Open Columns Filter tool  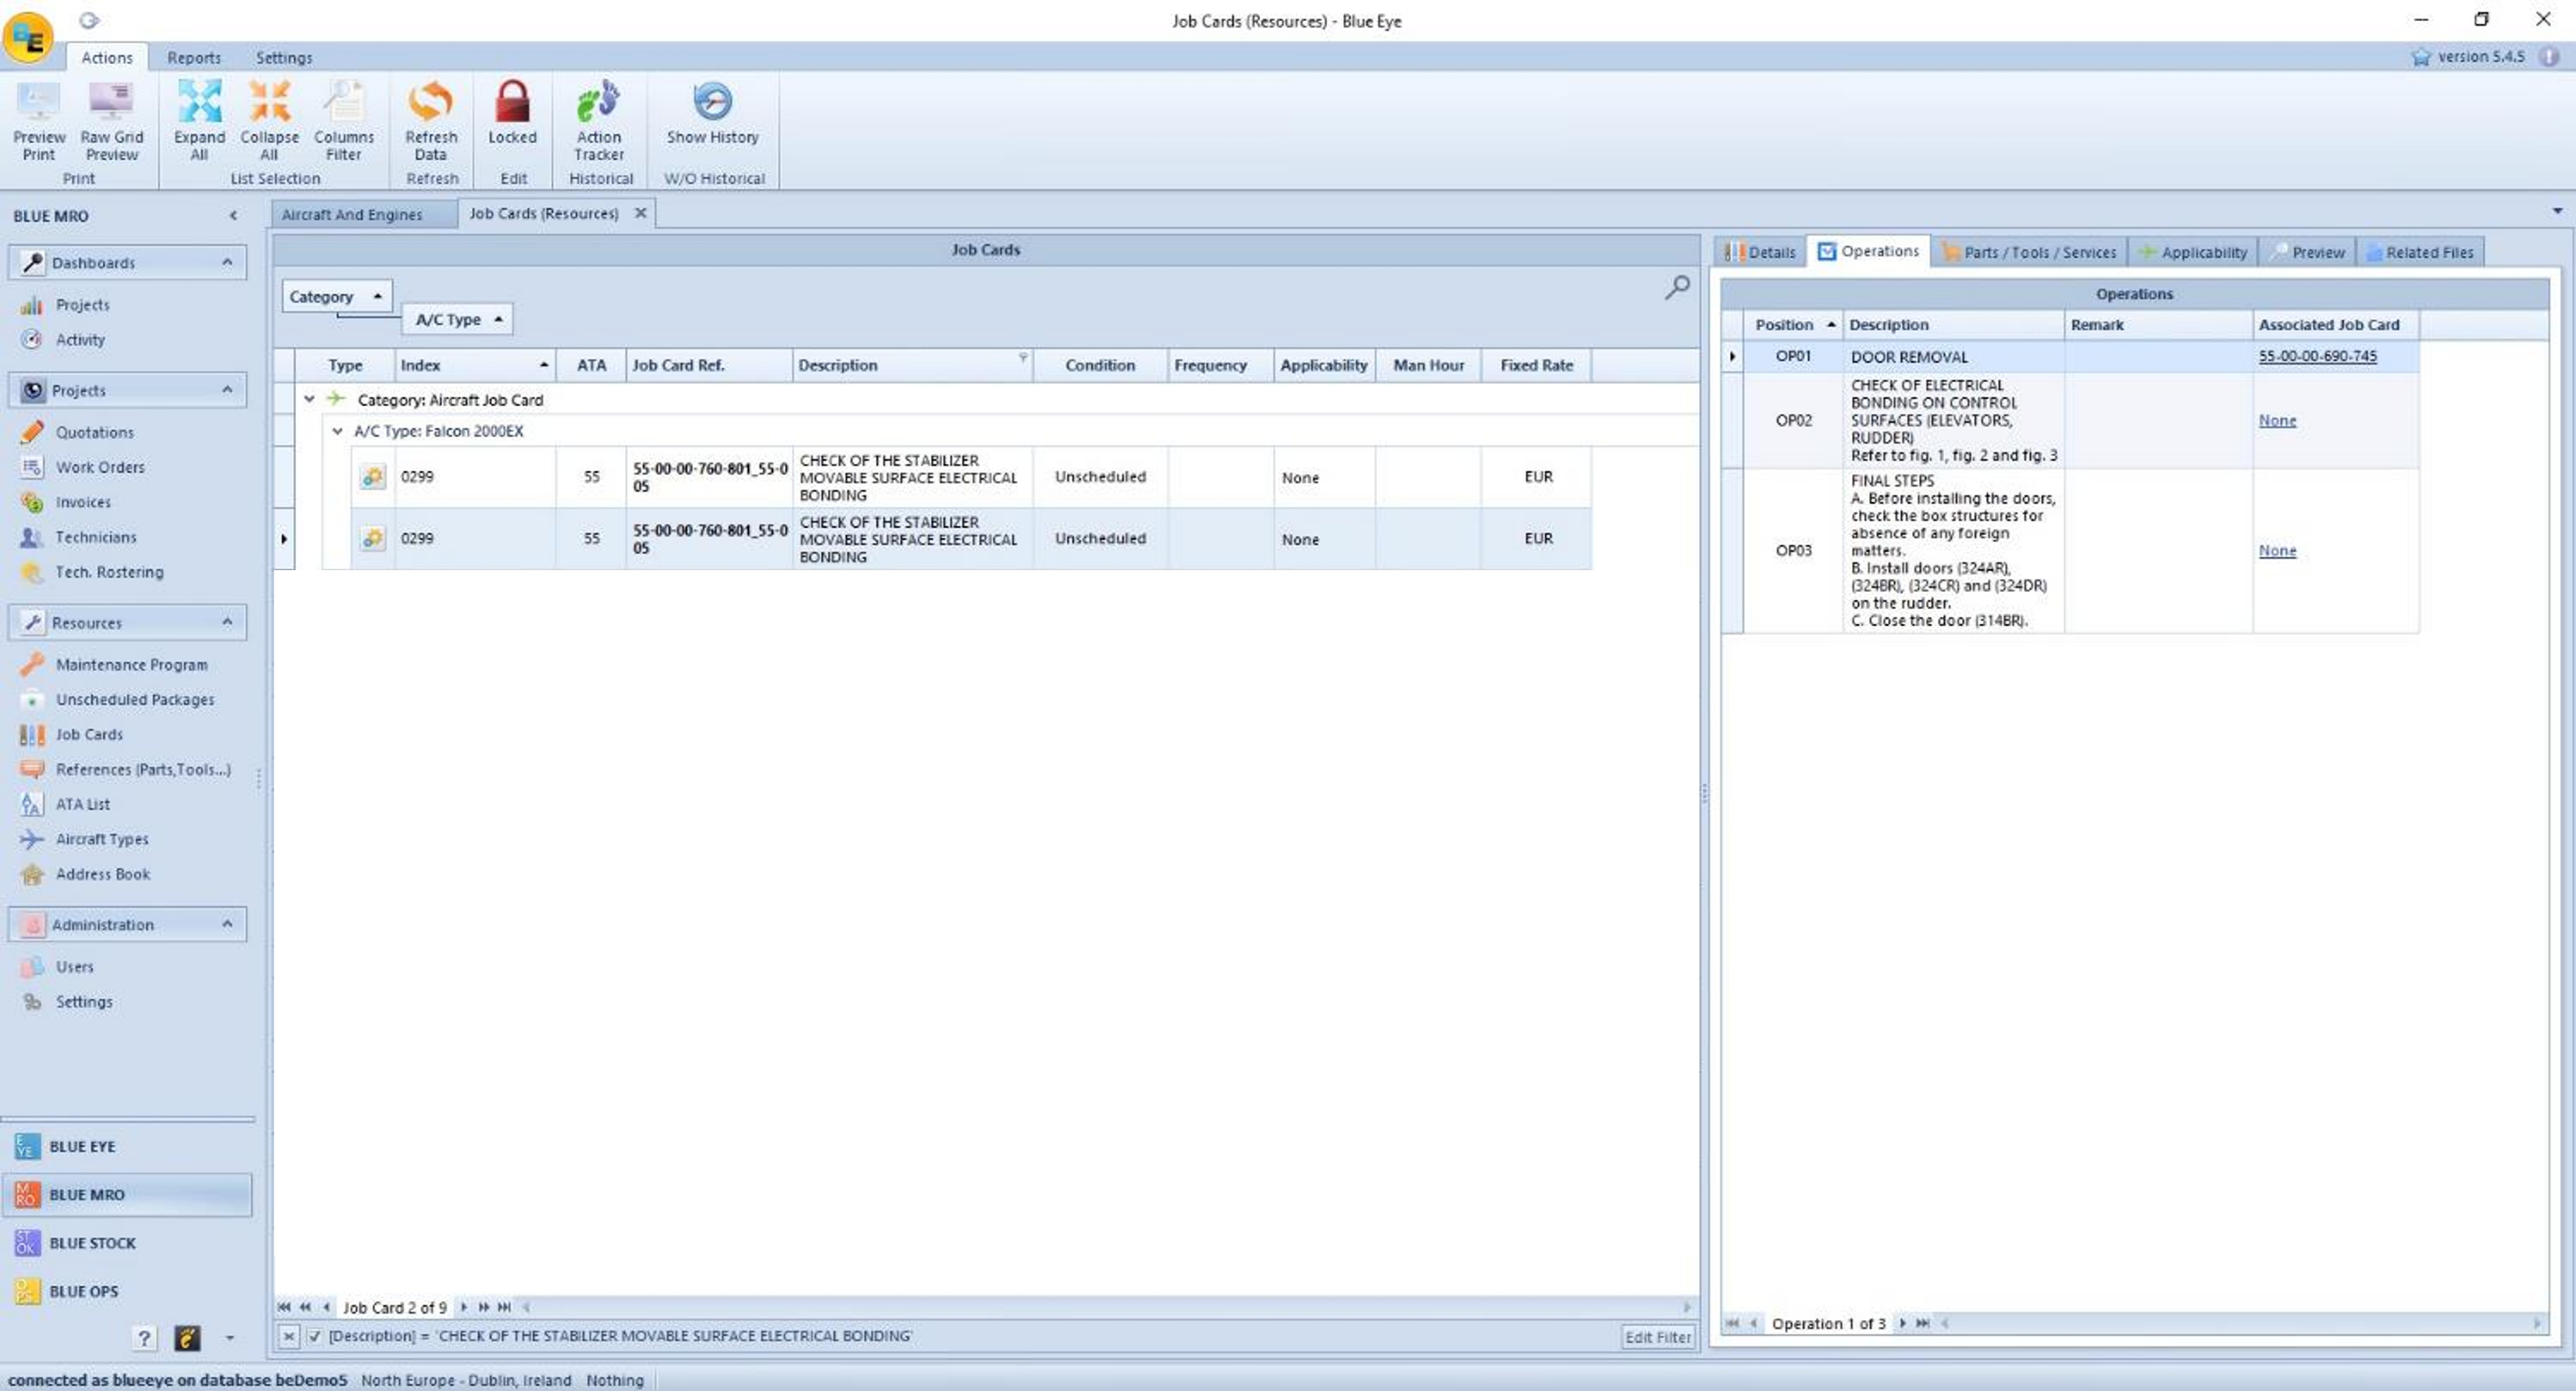point(343,121)
